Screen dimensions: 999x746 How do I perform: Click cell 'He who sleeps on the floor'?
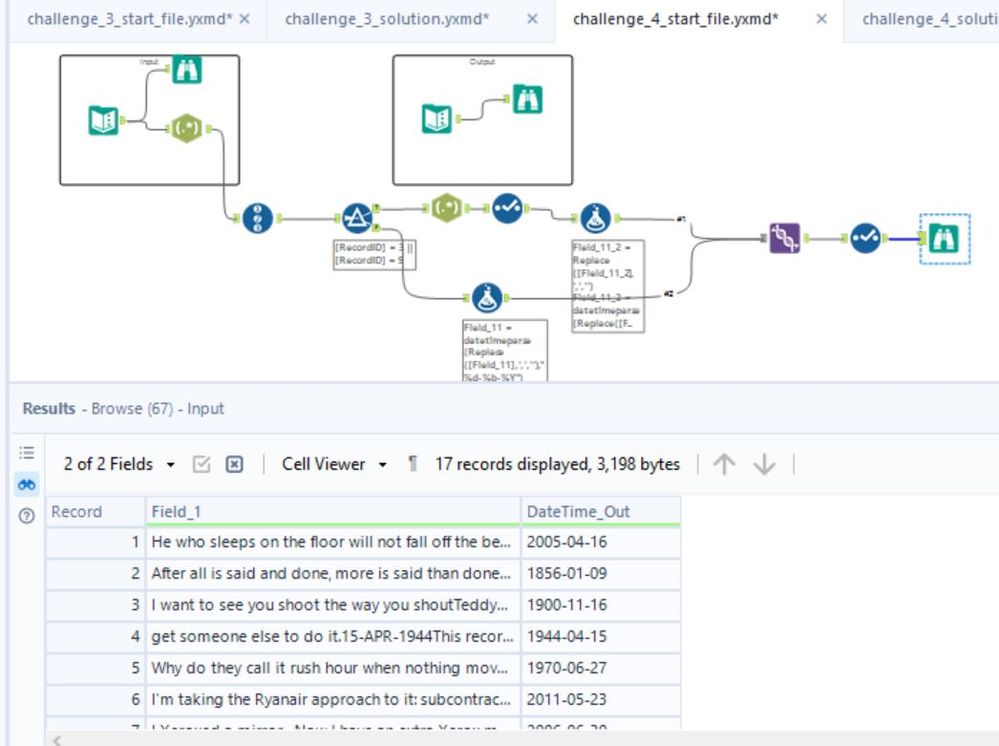coord(333,542)
